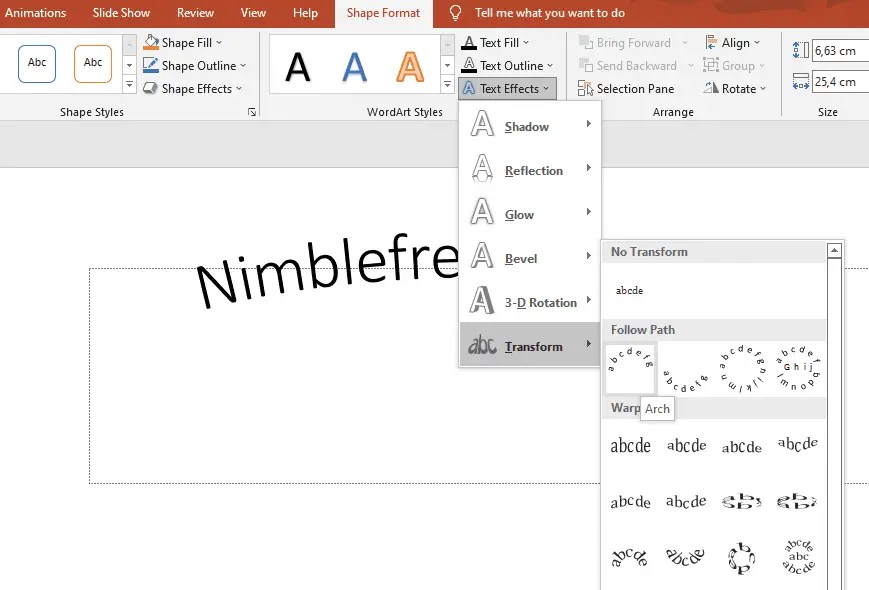Apply the Arch transform under Follow Path
The image size is (869, 590).
630,367
